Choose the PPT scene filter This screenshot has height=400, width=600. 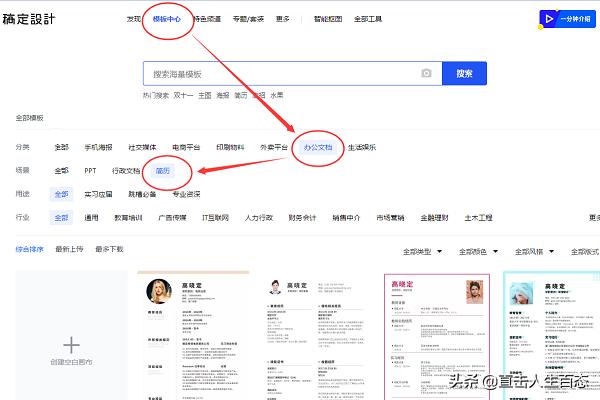click(x=90, y=171)
